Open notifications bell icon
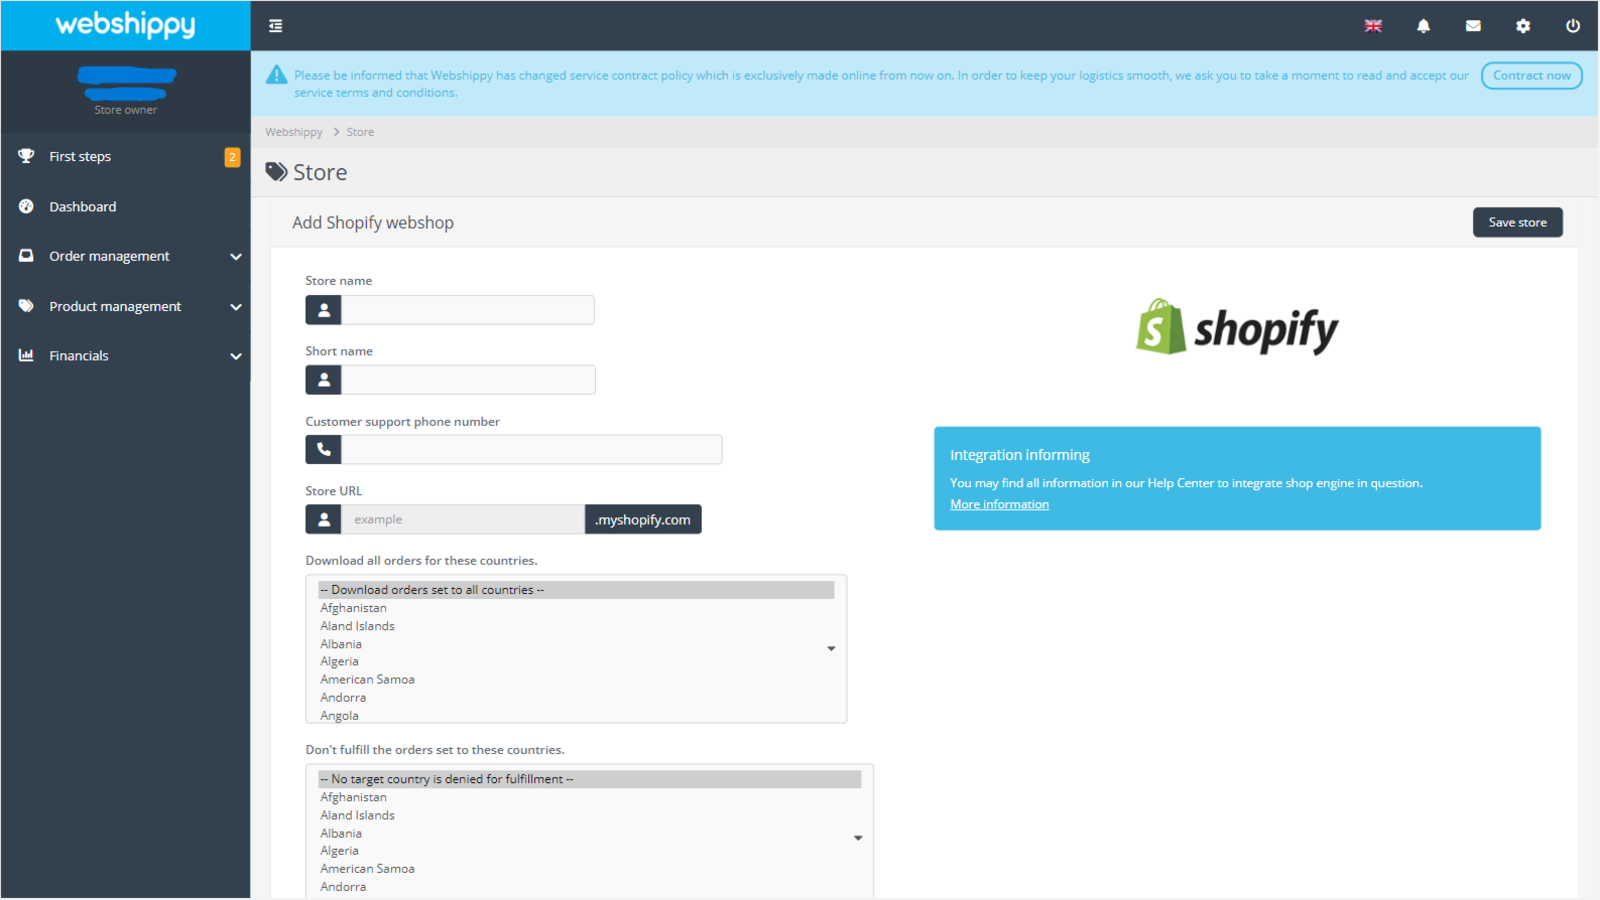 pos(1423,26)
